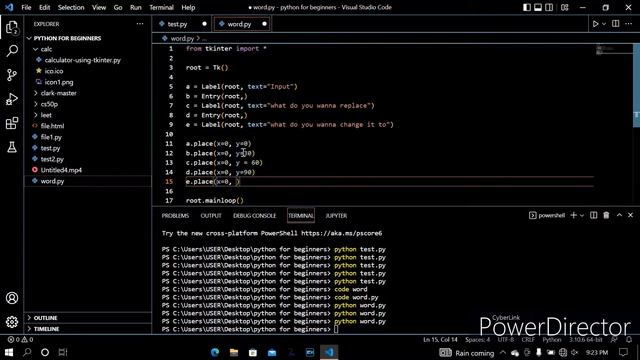Open the View menu
The image size is (640, 360).
point(99,7)
